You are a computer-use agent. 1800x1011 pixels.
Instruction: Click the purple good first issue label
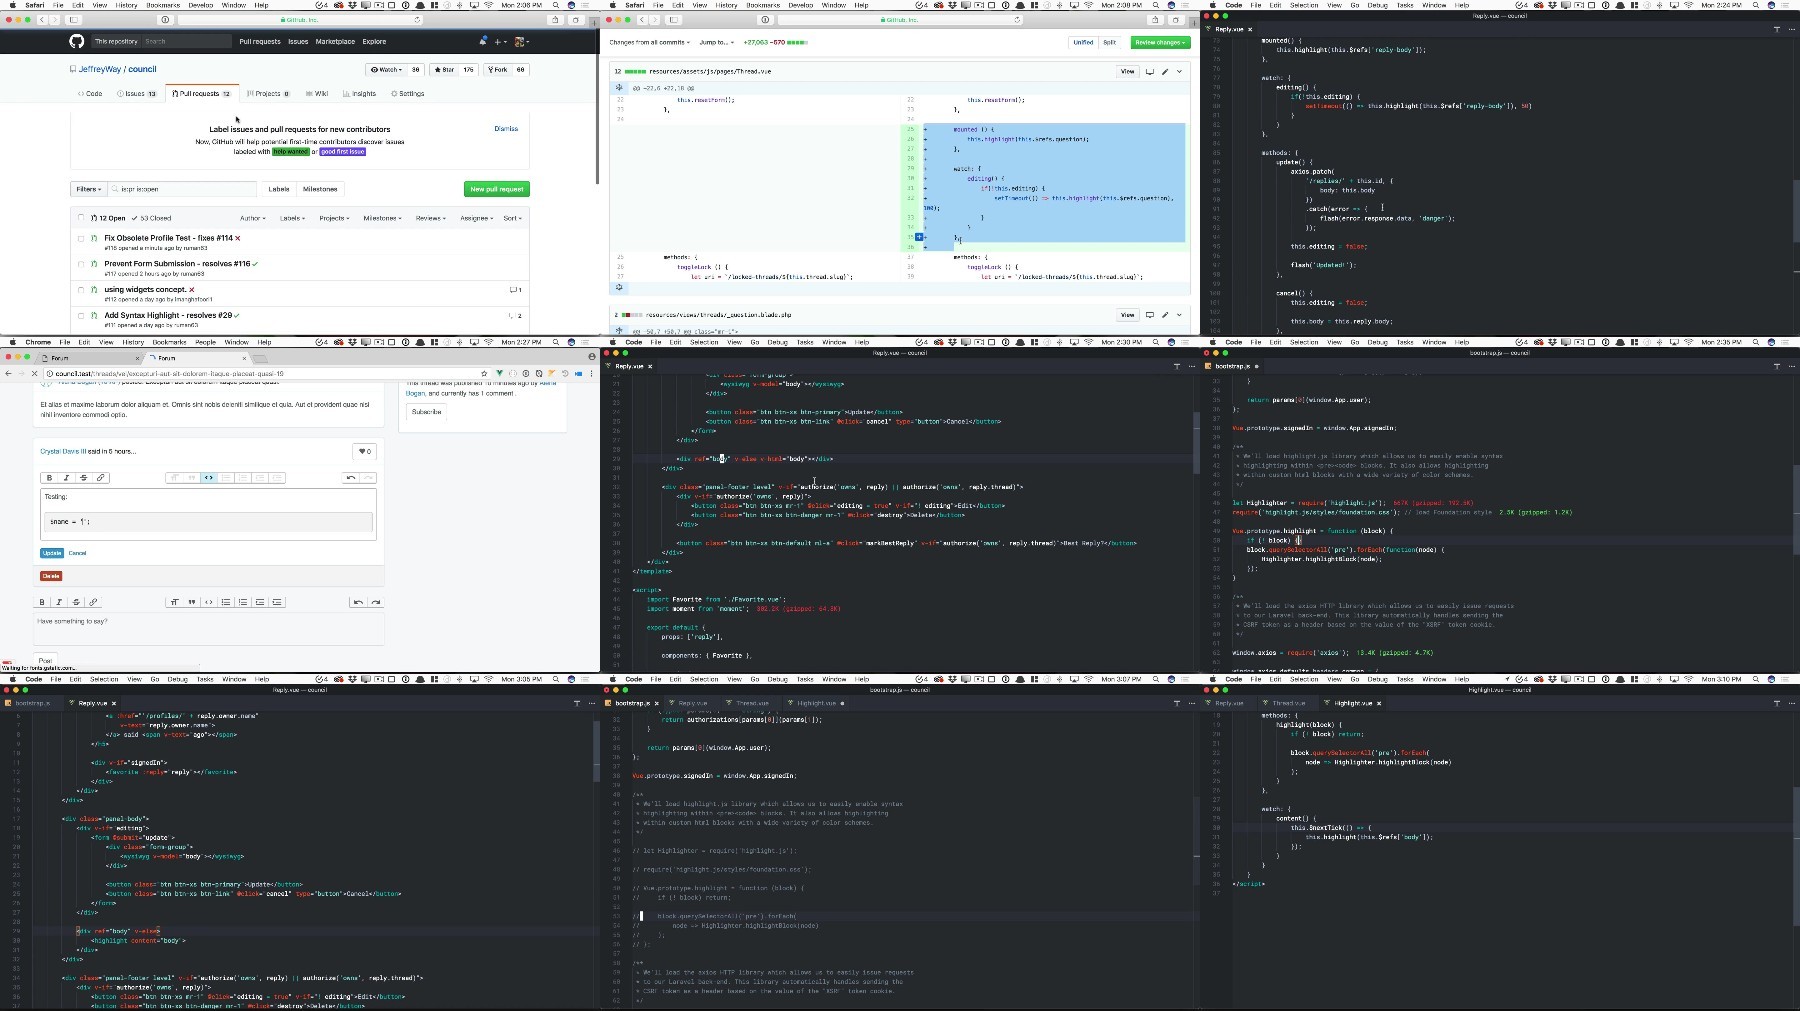coord(343,152)
